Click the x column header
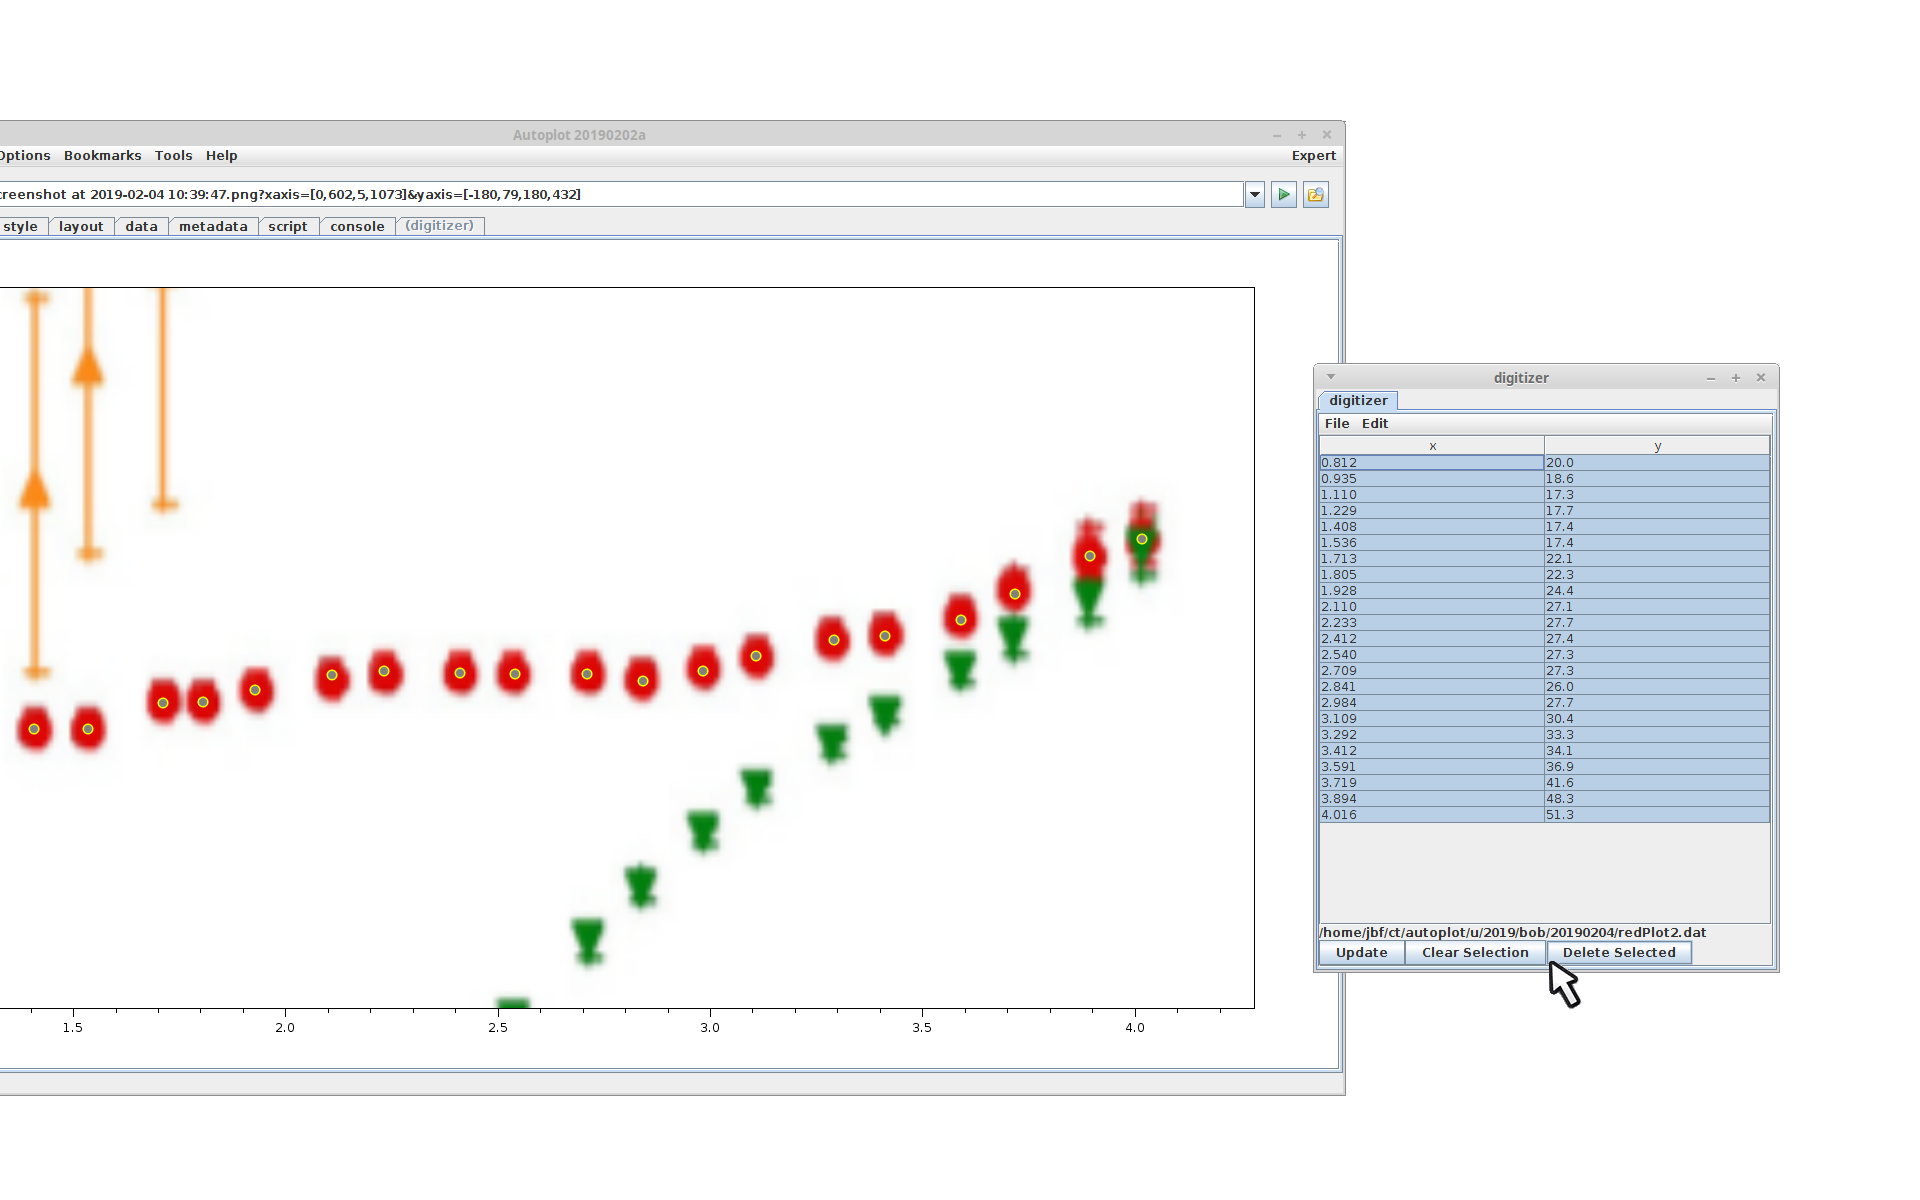1920x1200 pixels. click(x=1432, y=446)
